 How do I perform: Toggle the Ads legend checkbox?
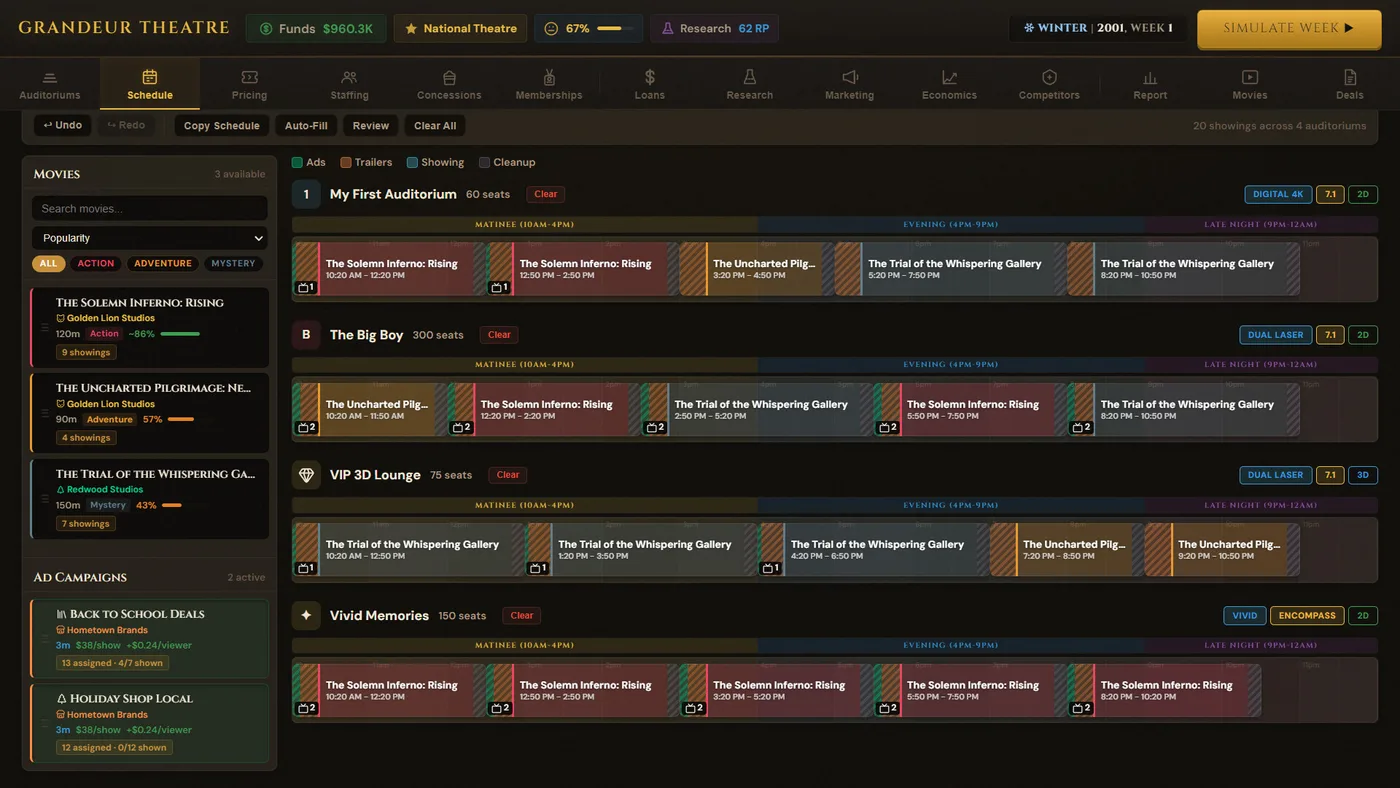point(297,162)
